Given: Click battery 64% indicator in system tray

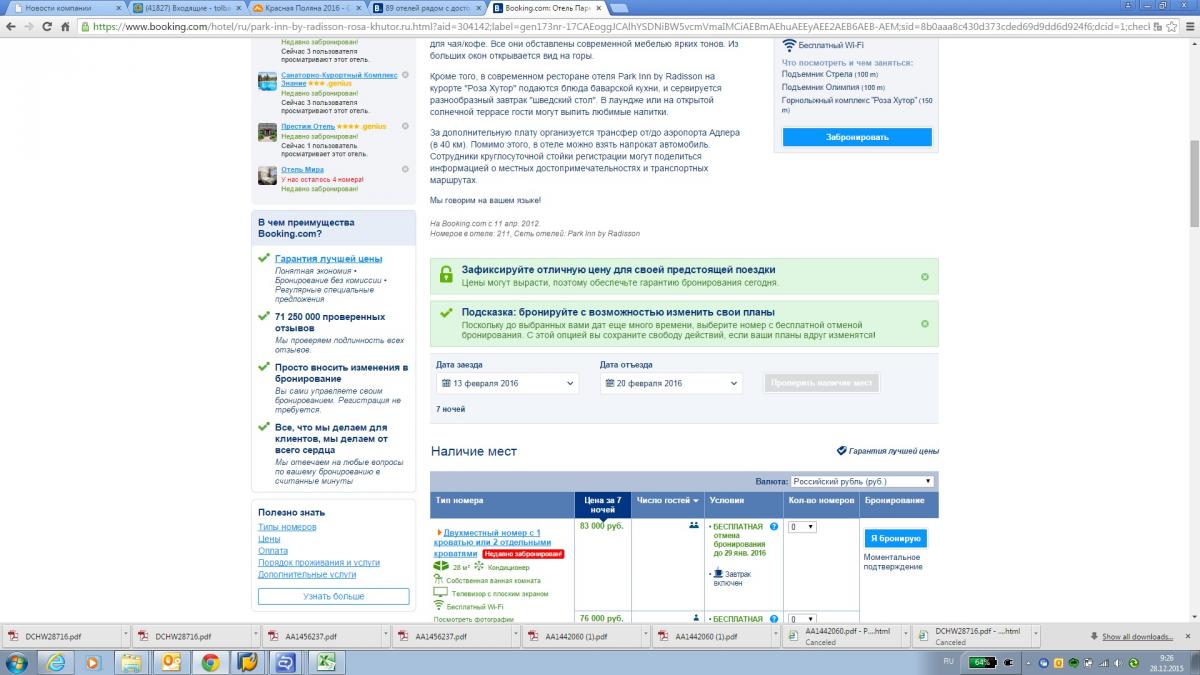Looking at the screenshot, I should point(983,662).
